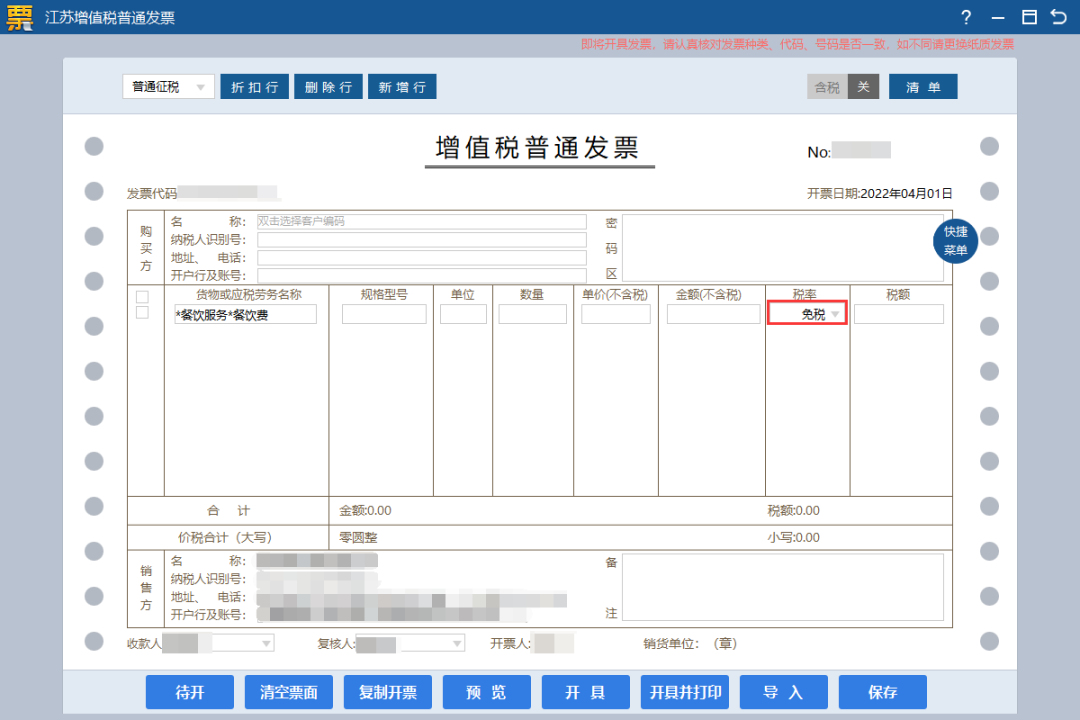The width and height of the screenshot is (1080, 720).
Task: Click the 快捷菜单 quick menu round icon
Action: click(x=954, y=241)
